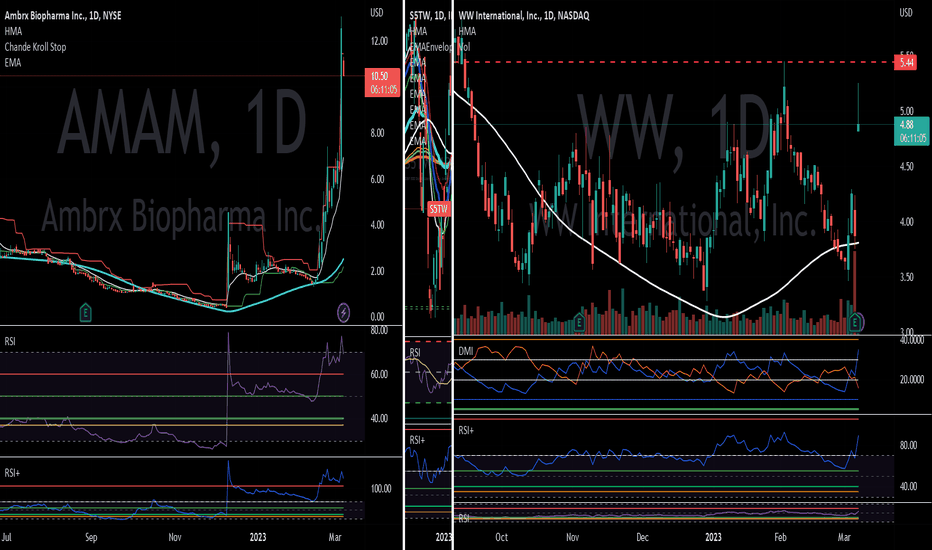The image size is (932, 550).
Task: Click the Dec label on the WW time axis
Action: 643,538
